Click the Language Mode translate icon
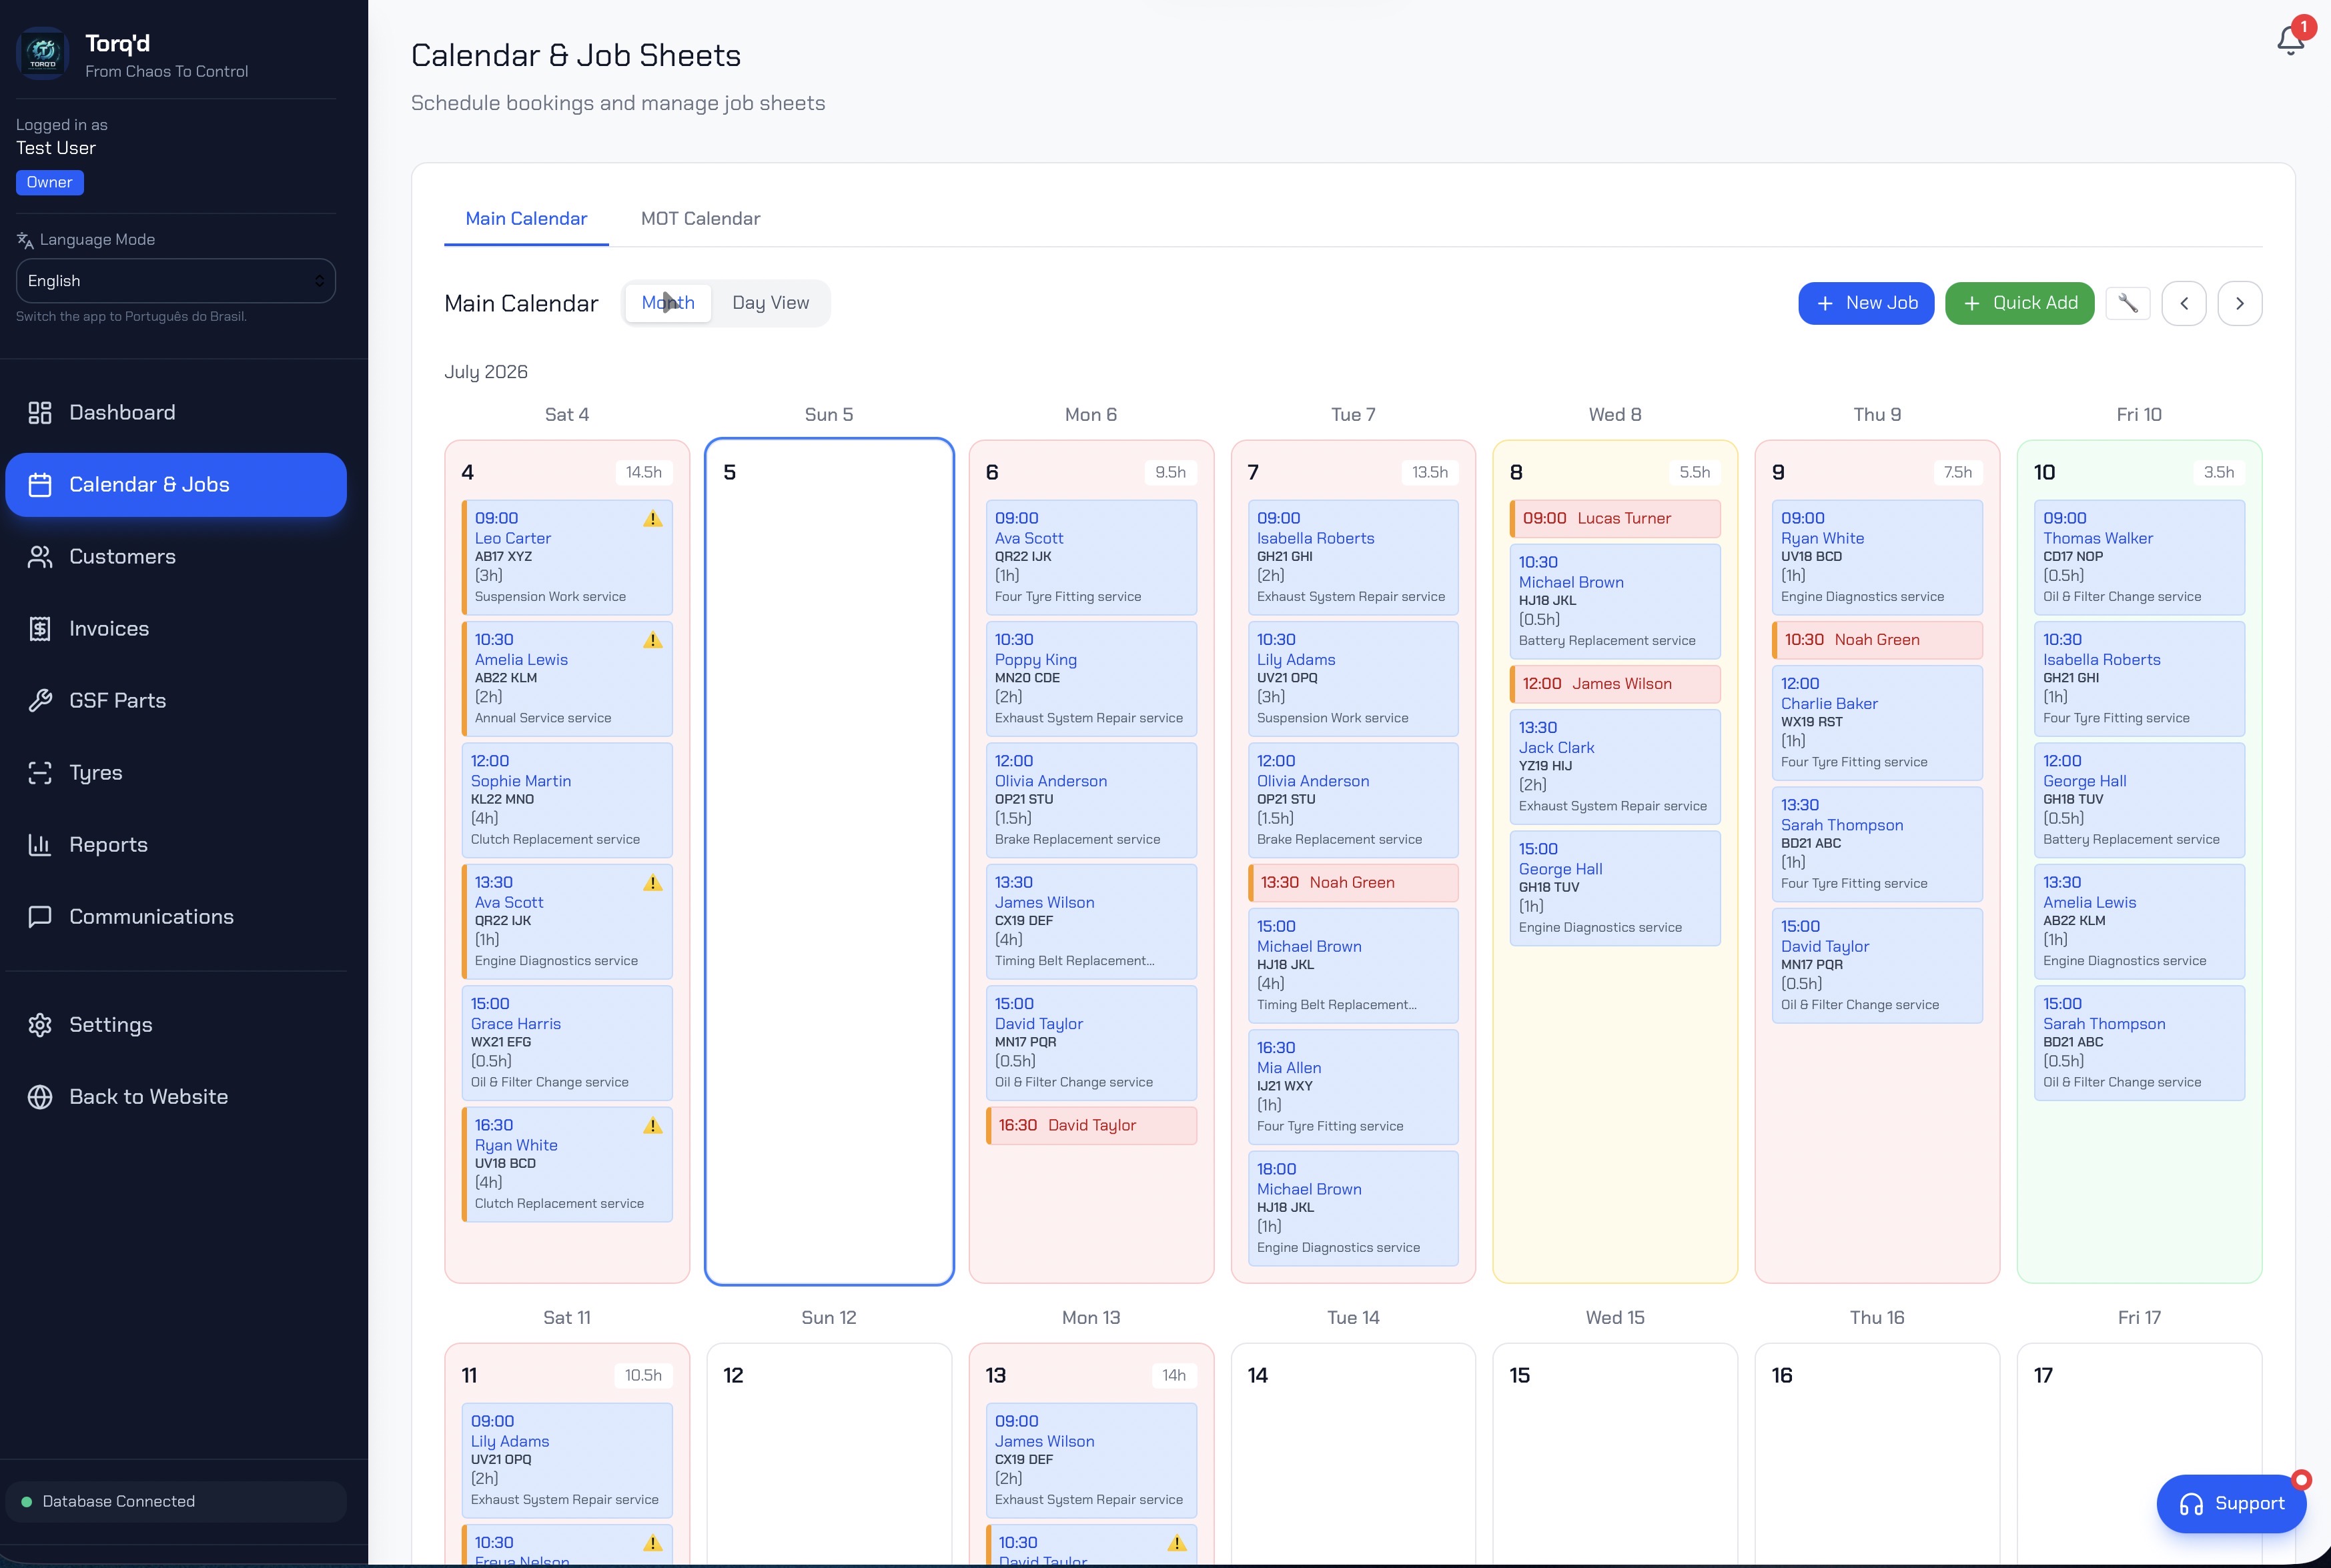Image resolution: width=2331 pixels, height=1568 pixels. [x=25, y=240]
